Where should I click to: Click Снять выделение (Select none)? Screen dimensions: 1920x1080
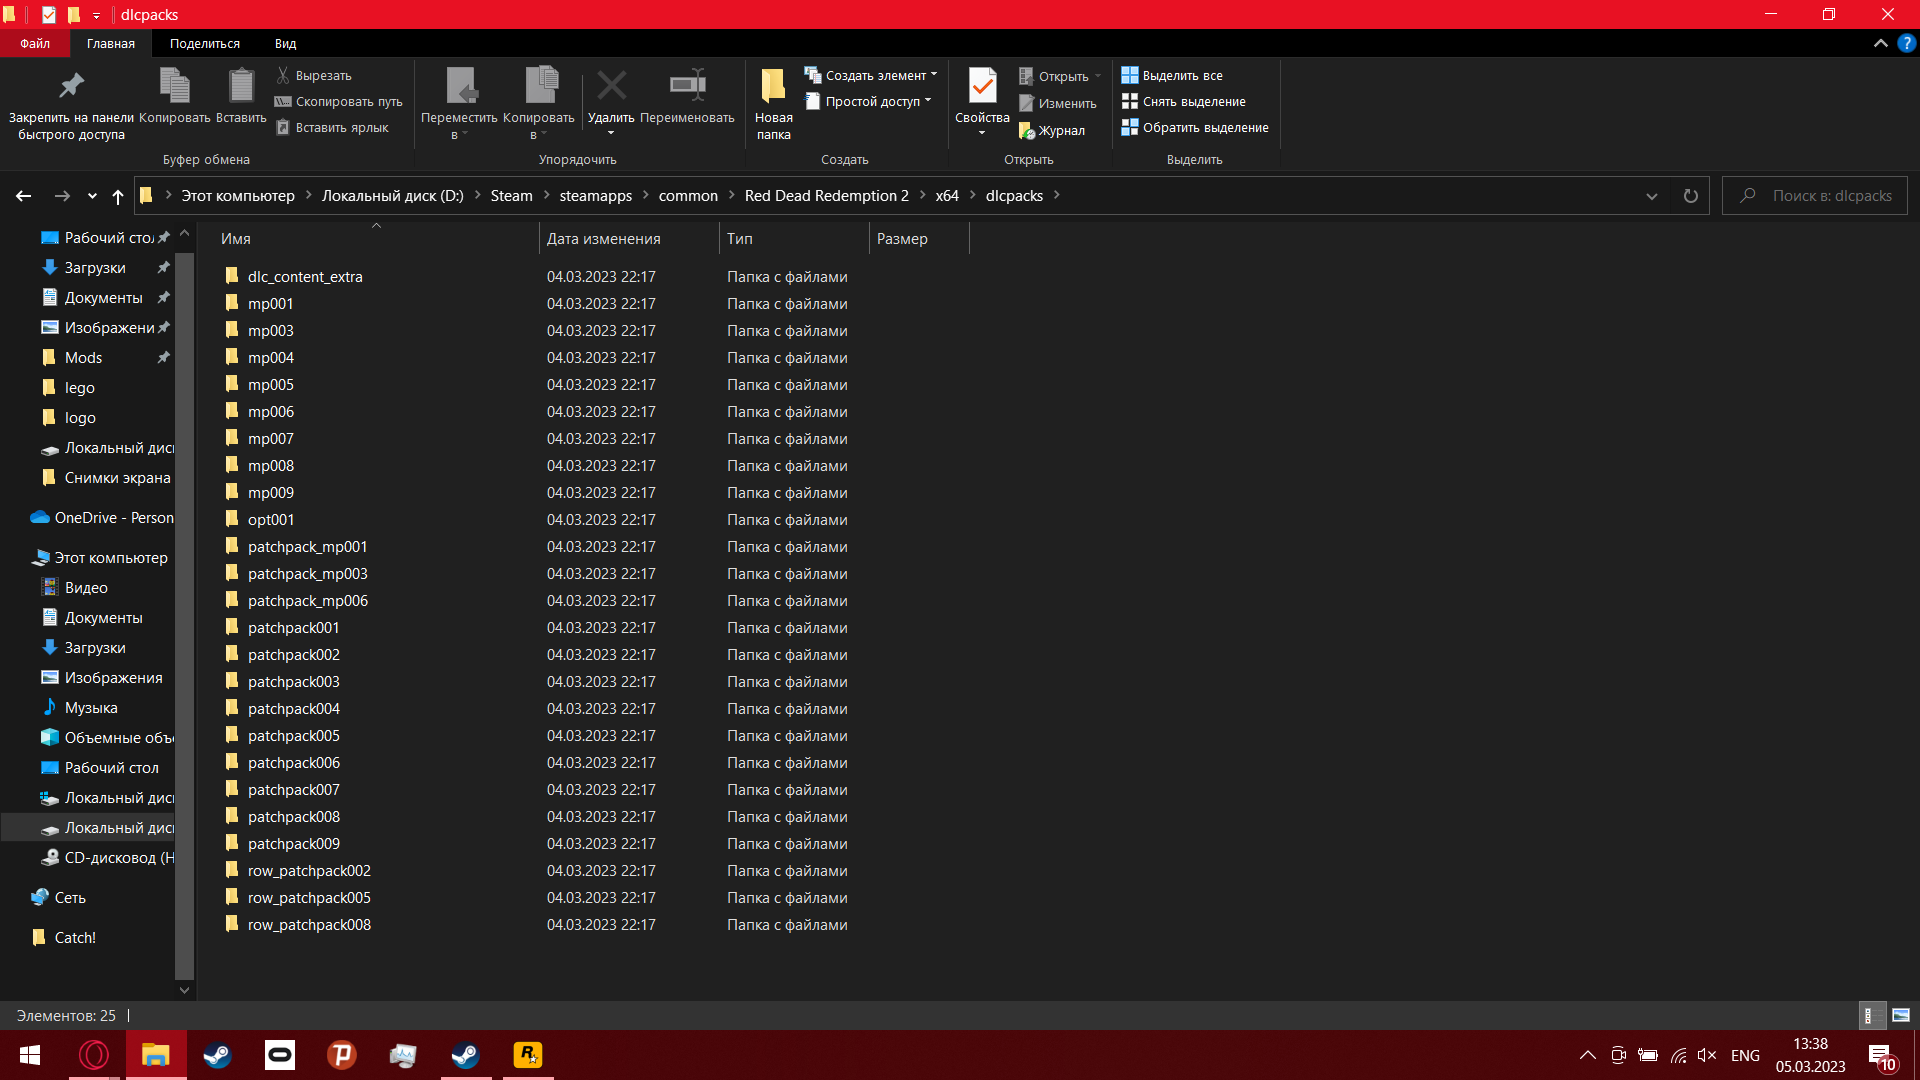pyautogui.click(x=1183, y=102)
